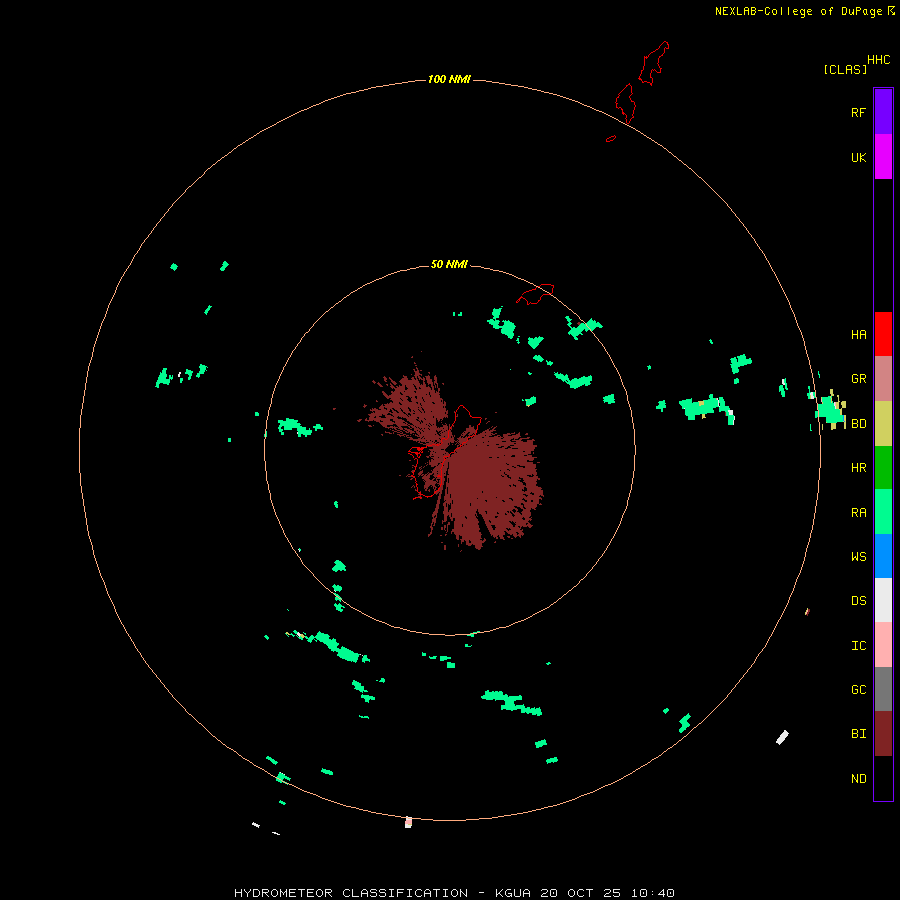Click the HR legend label
The width and height of the screenshot is (900, 900).
pyautogui.click(x=858, y=468)
